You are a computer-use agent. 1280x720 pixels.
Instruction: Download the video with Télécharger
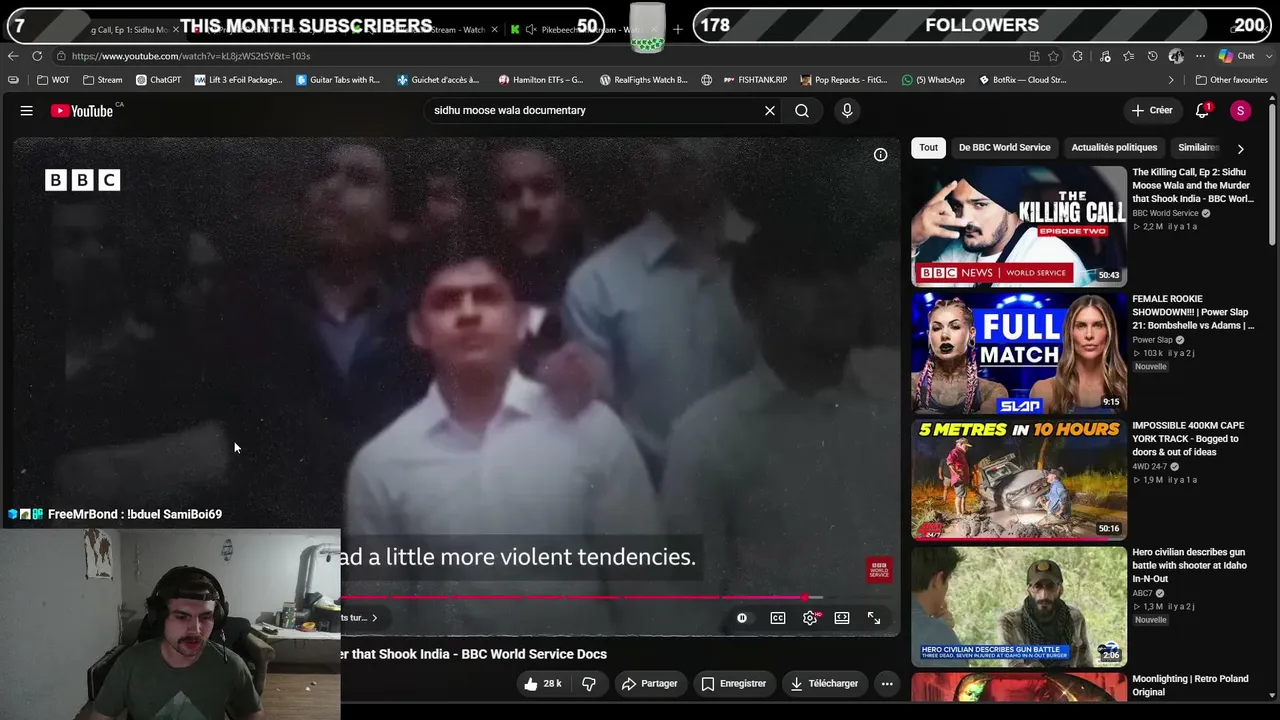click(x=824, y=684)
